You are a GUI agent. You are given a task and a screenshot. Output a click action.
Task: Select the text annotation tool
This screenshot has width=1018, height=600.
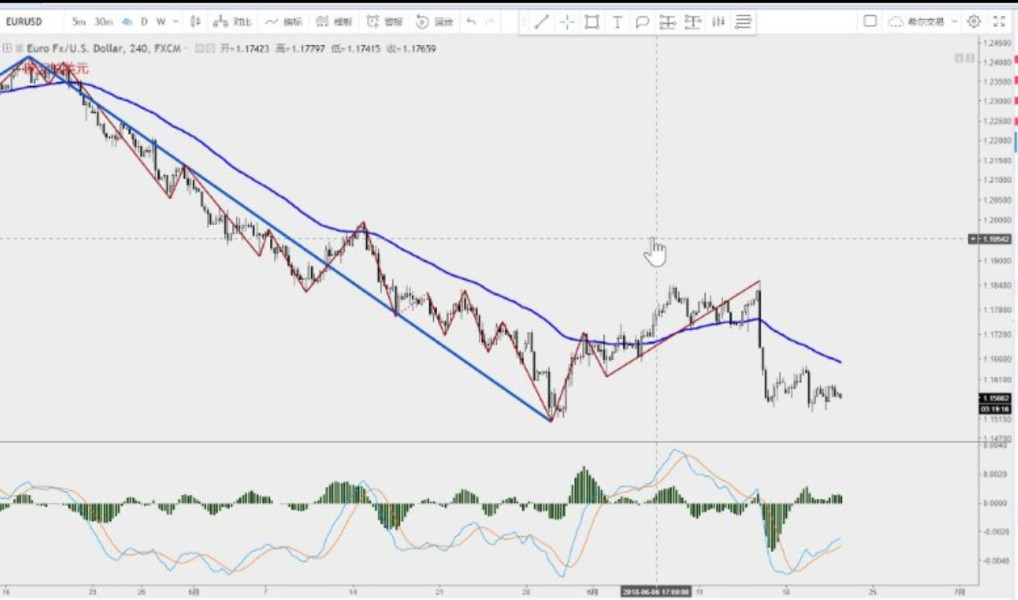click(x=617, y=22)
